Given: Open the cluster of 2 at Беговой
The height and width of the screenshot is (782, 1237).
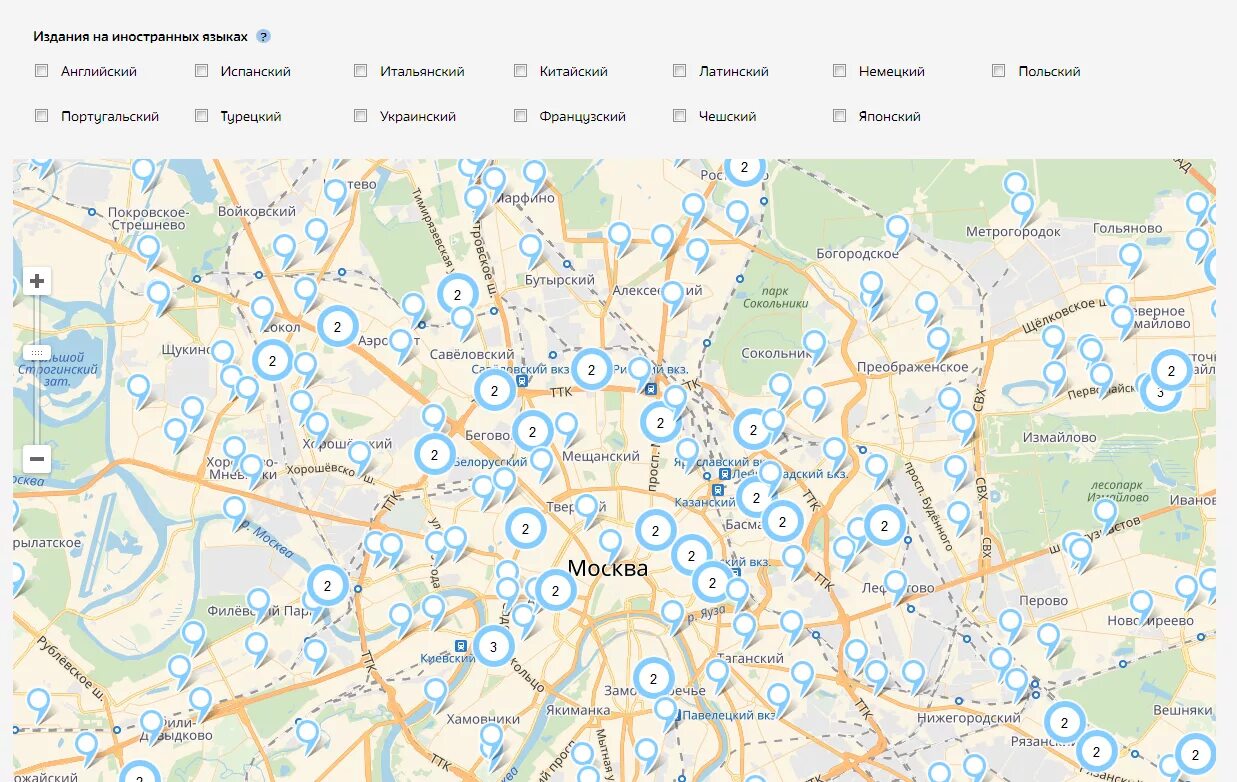Looking at the screenshot, I should coord(533,432).
